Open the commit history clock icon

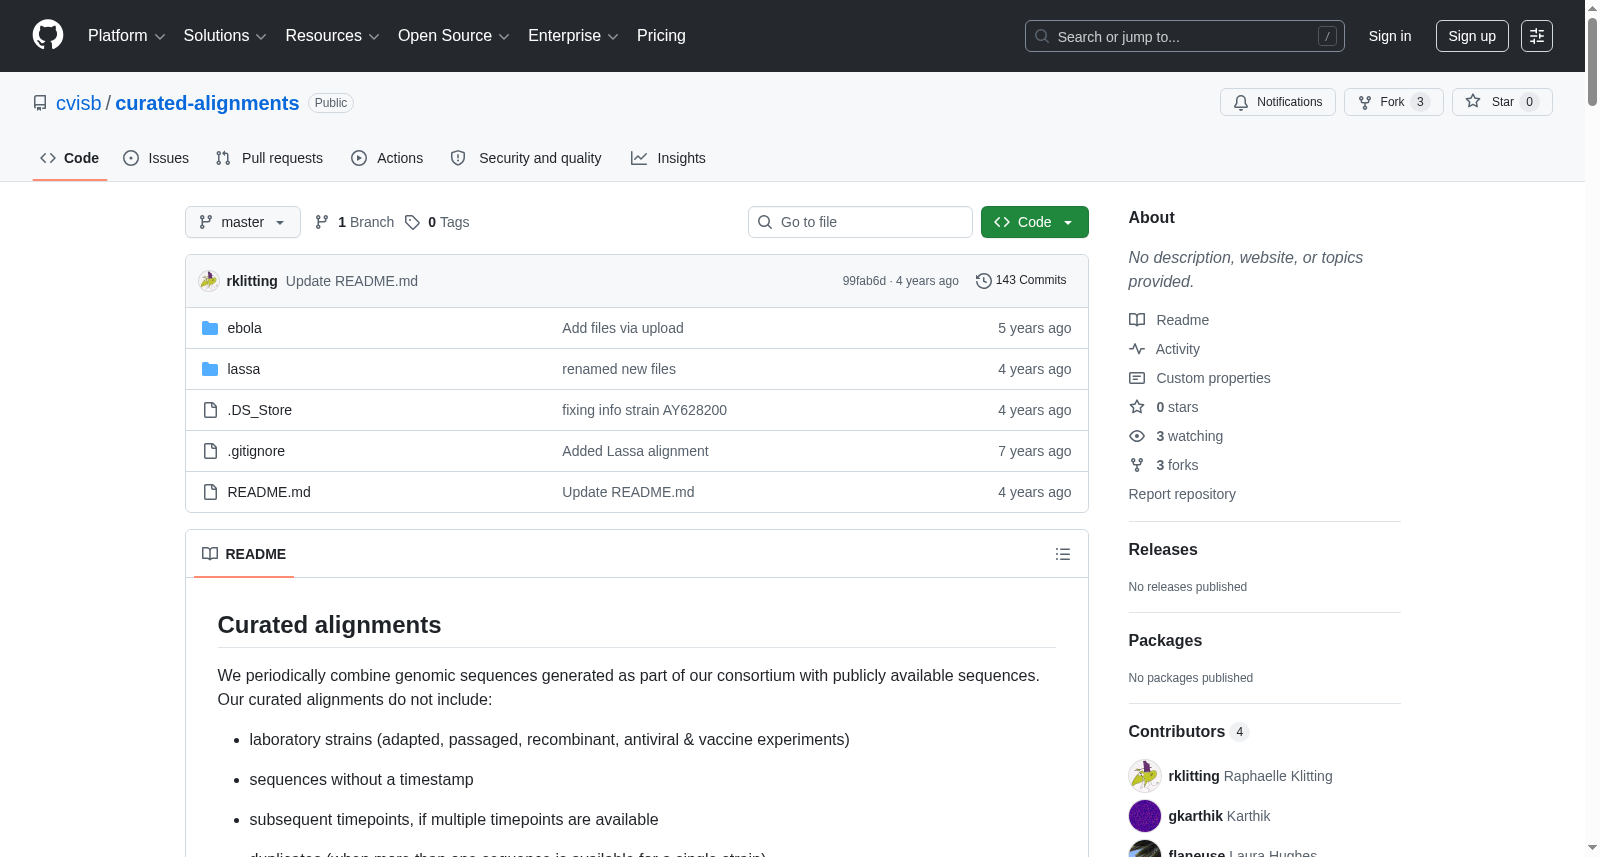pos(984,281)
